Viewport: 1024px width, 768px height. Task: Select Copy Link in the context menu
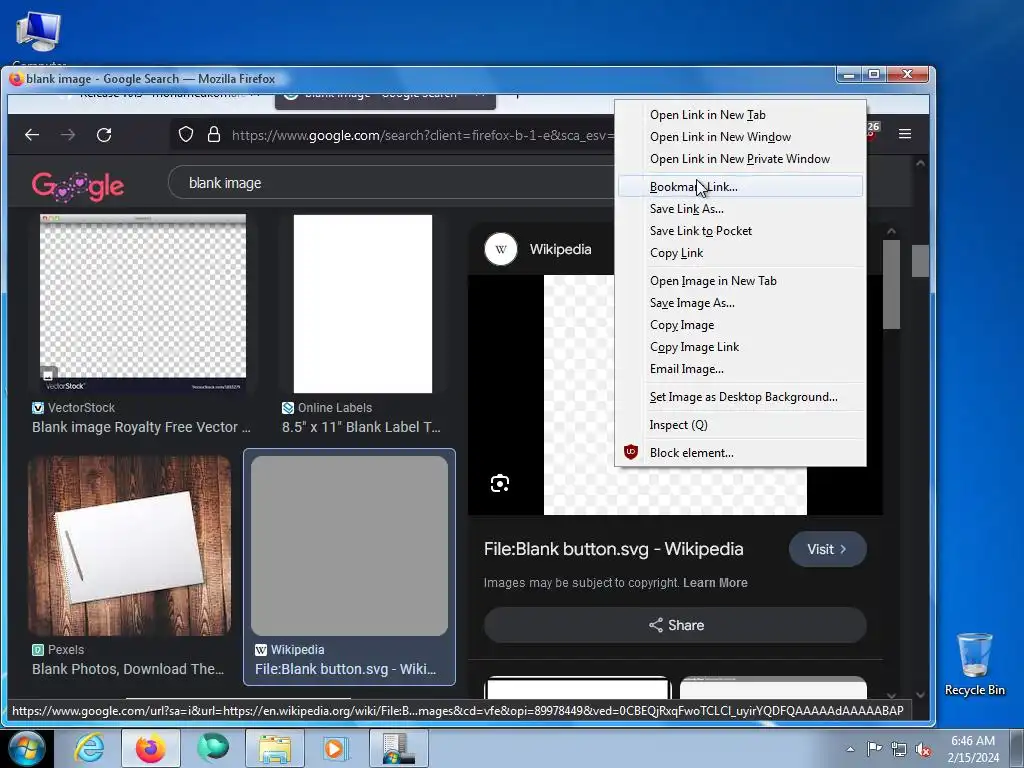click(x=741, y=253)
